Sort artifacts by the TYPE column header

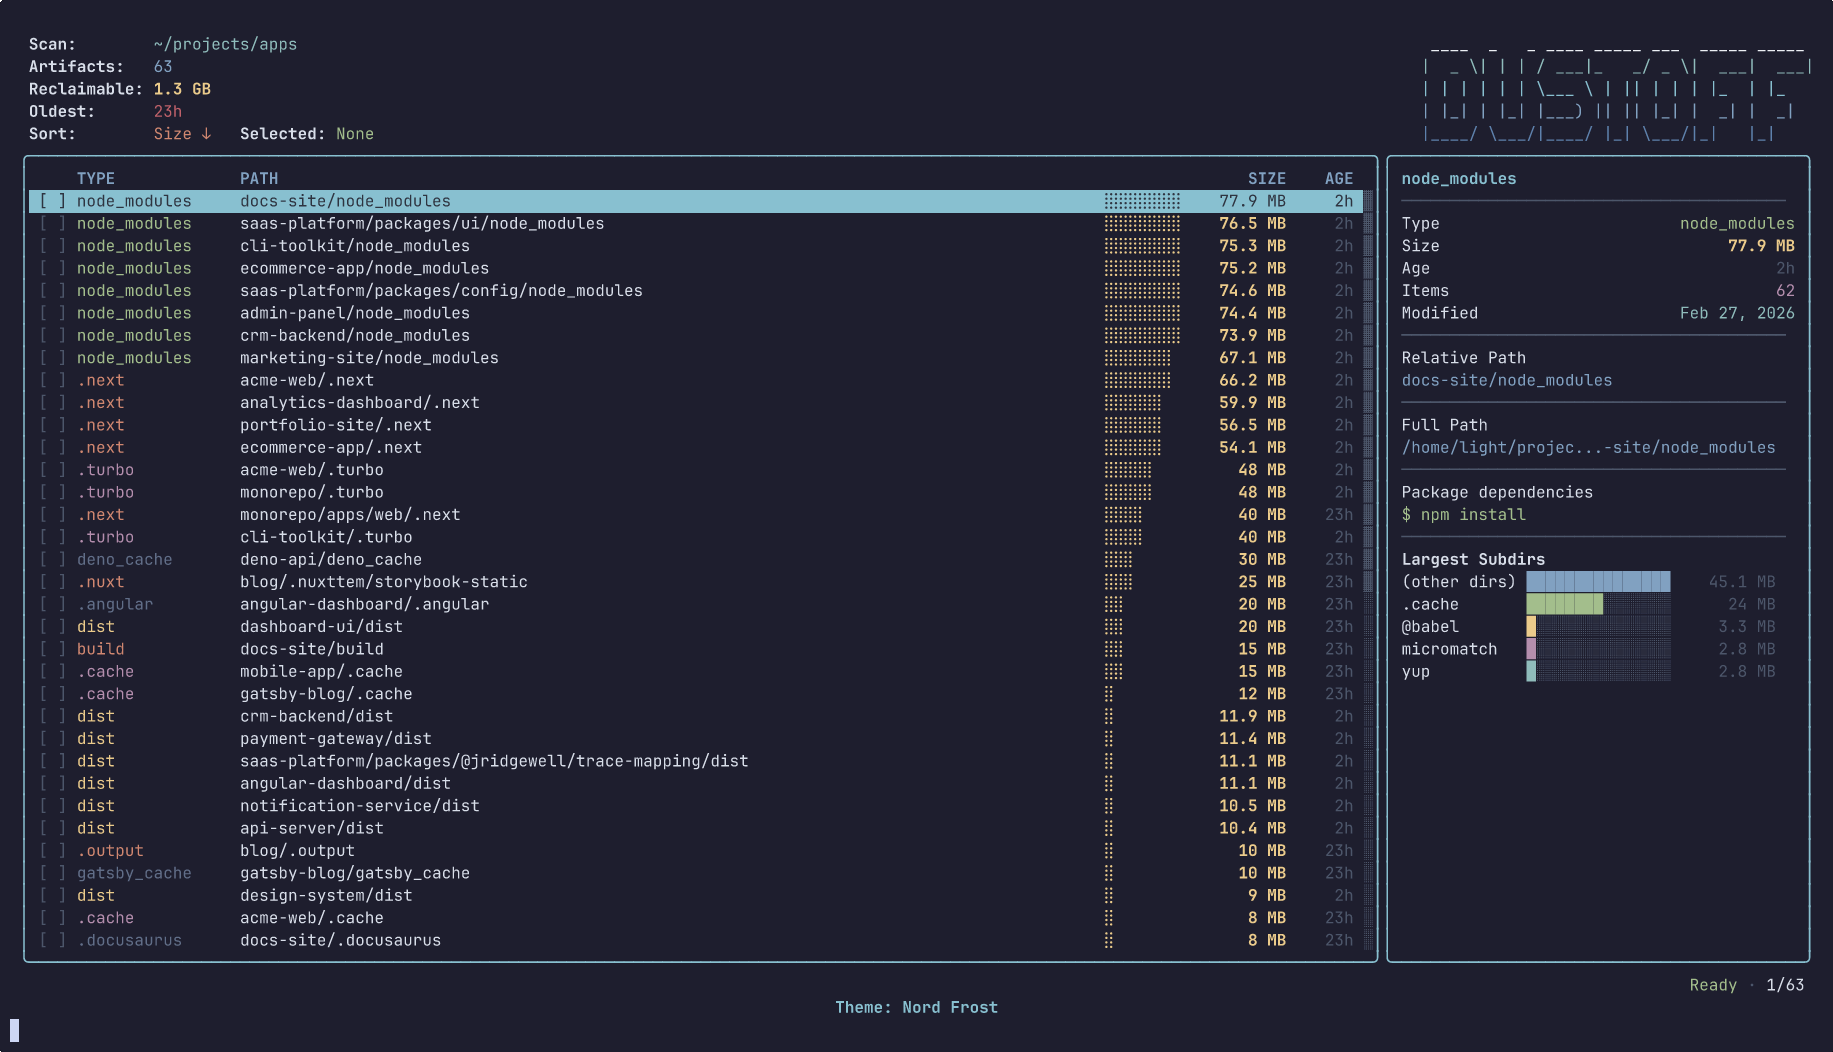(x=96, y=177)
